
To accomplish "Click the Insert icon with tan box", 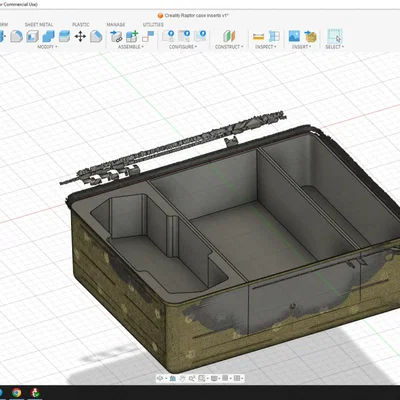I will pyautogui.click(x=310, y=36).
